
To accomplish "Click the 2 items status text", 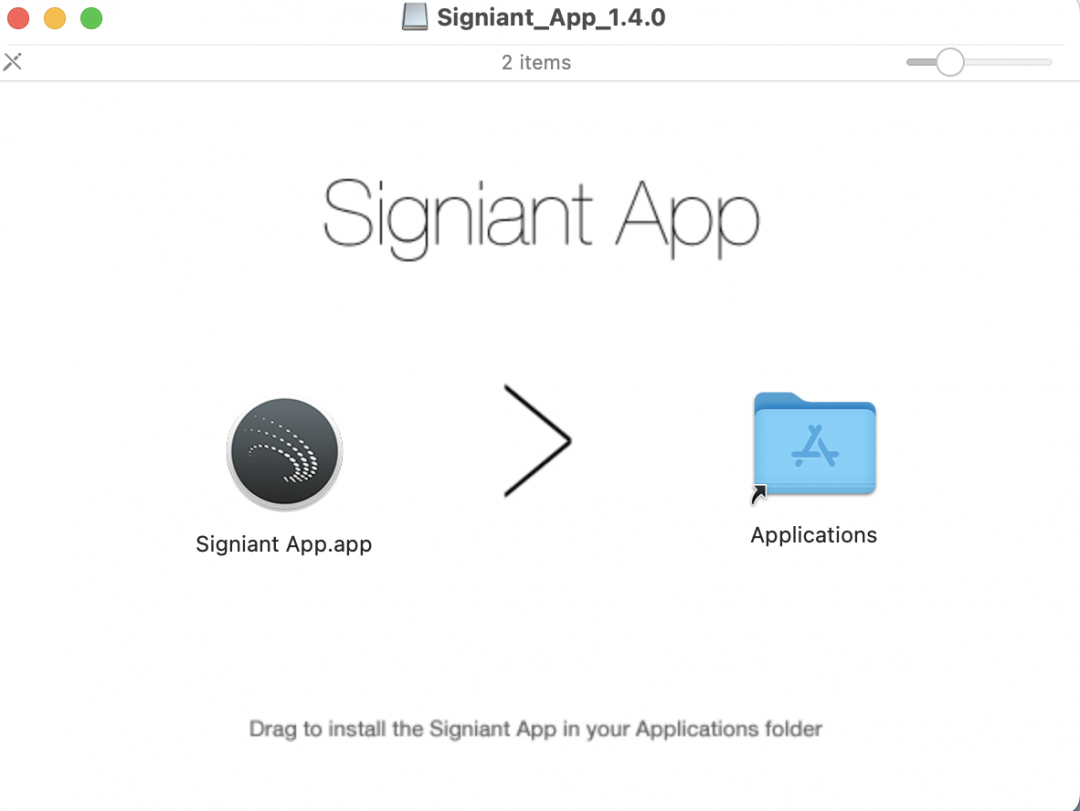I will click(536, 63).
